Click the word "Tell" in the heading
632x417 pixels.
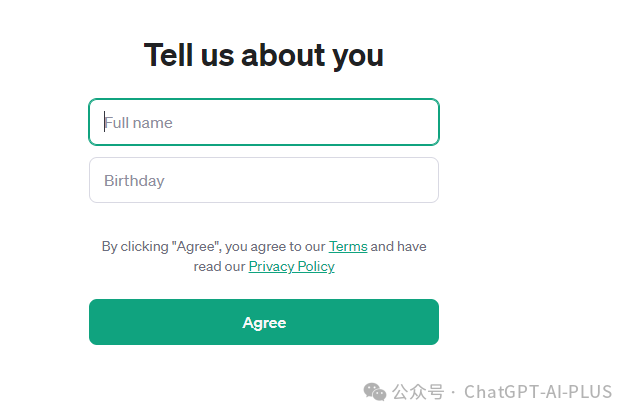point(170,55)
